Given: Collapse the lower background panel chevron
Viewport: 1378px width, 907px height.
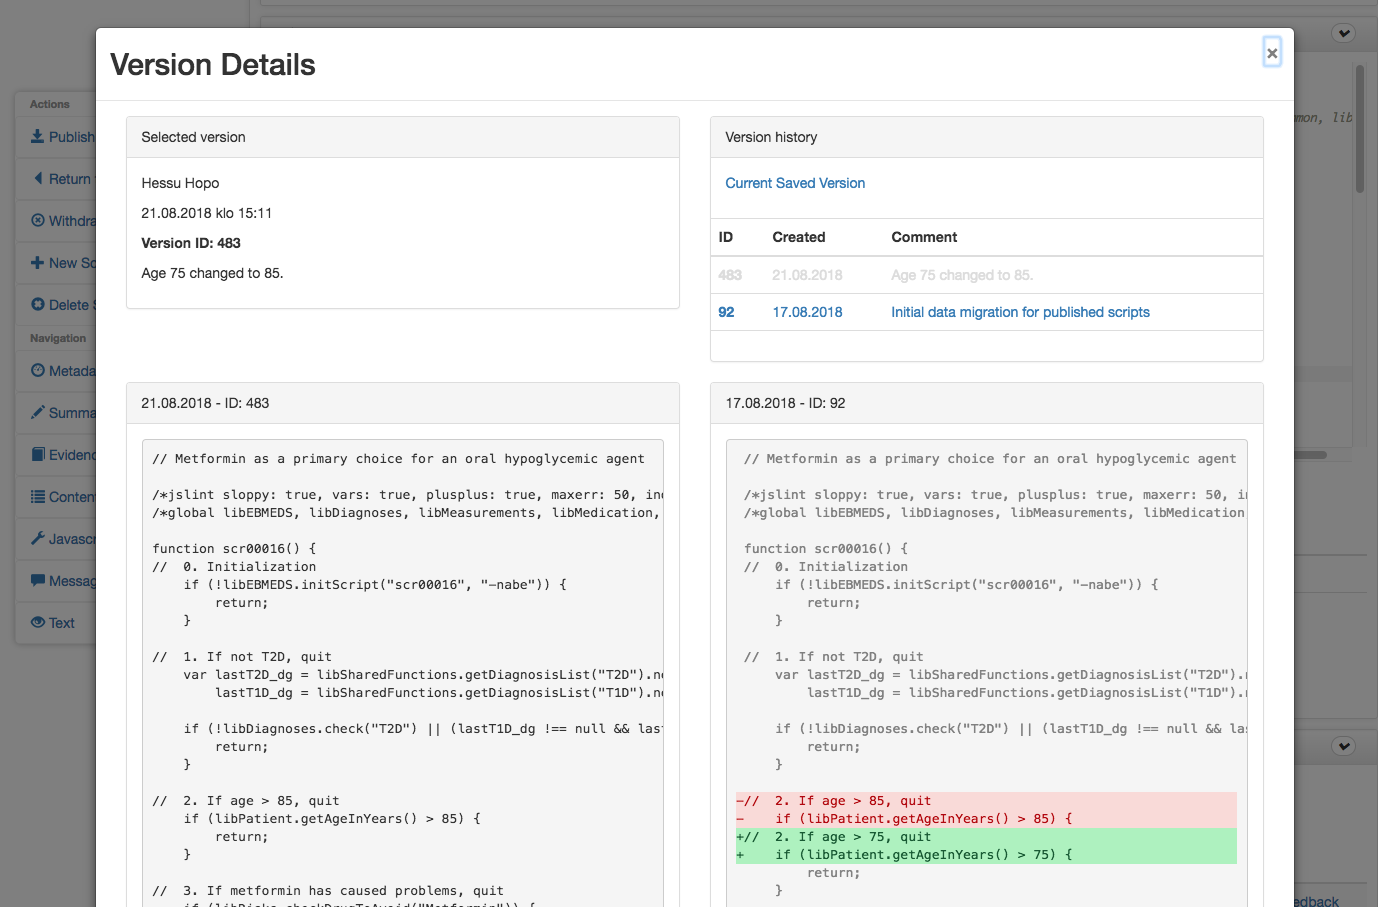Looking at the screenshot, I should click(x=1344, y=746).
